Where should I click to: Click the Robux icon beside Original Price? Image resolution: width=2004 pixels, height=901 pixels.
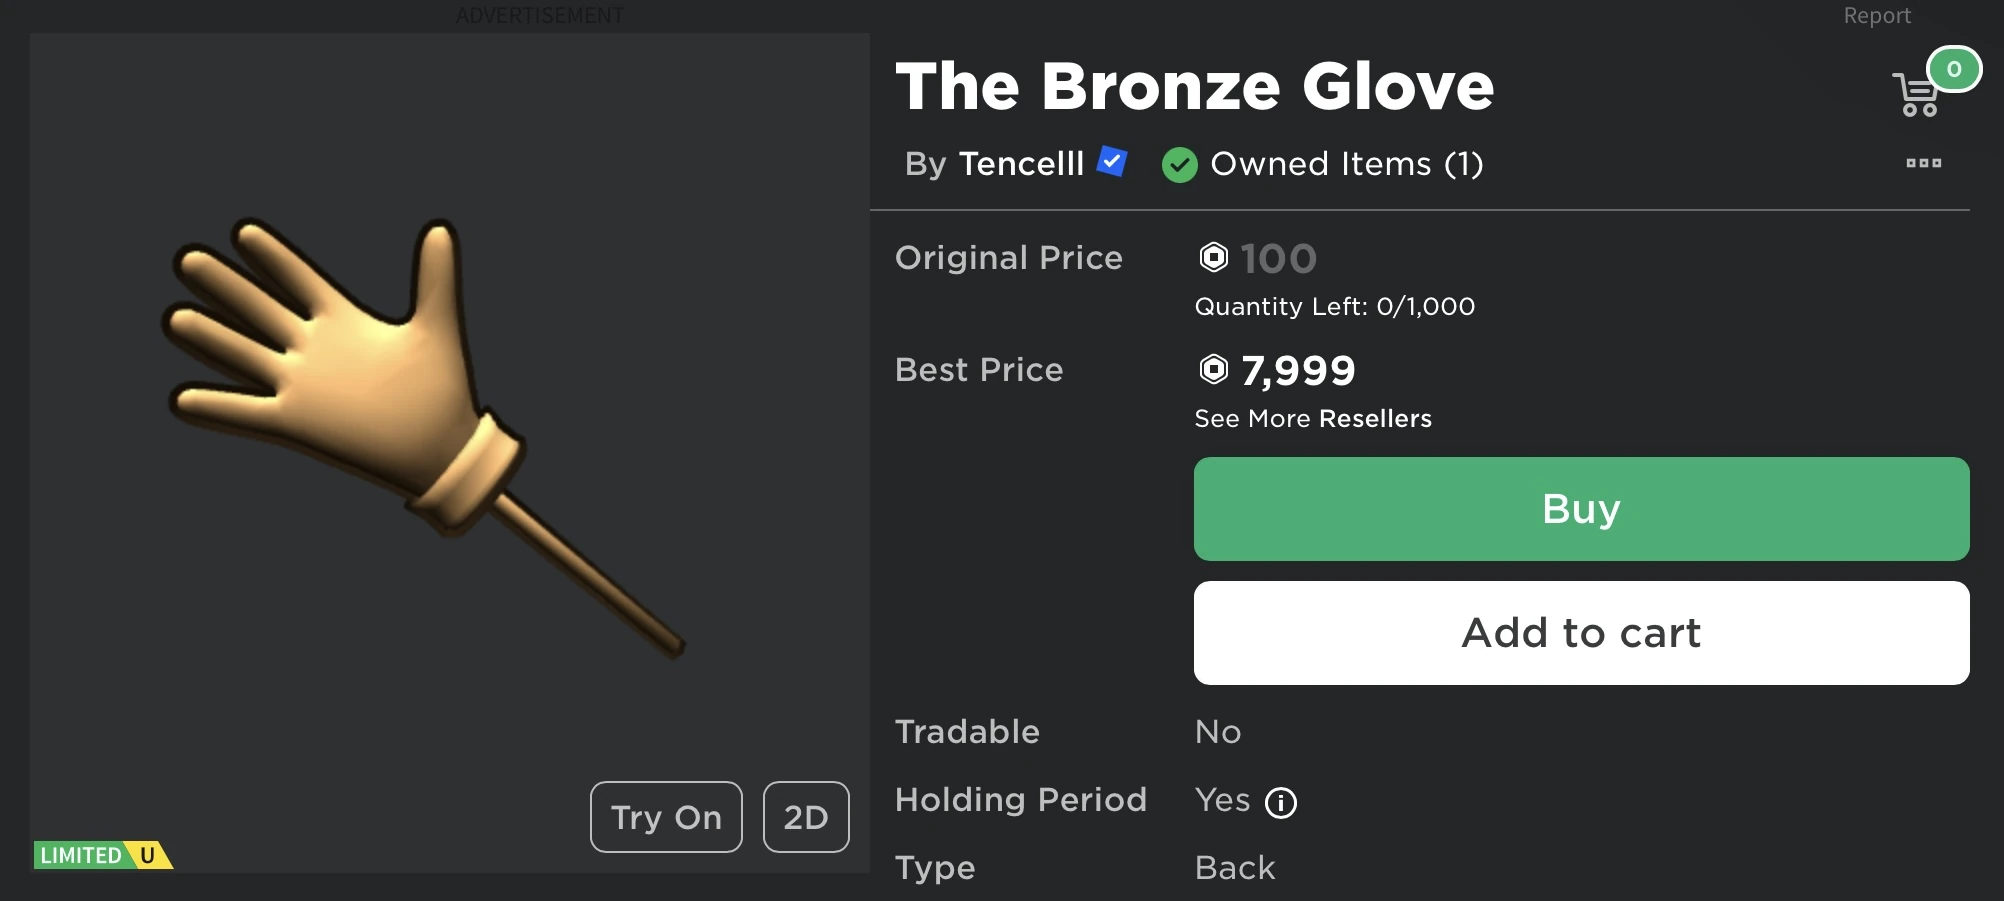(x=1212, y=258)
